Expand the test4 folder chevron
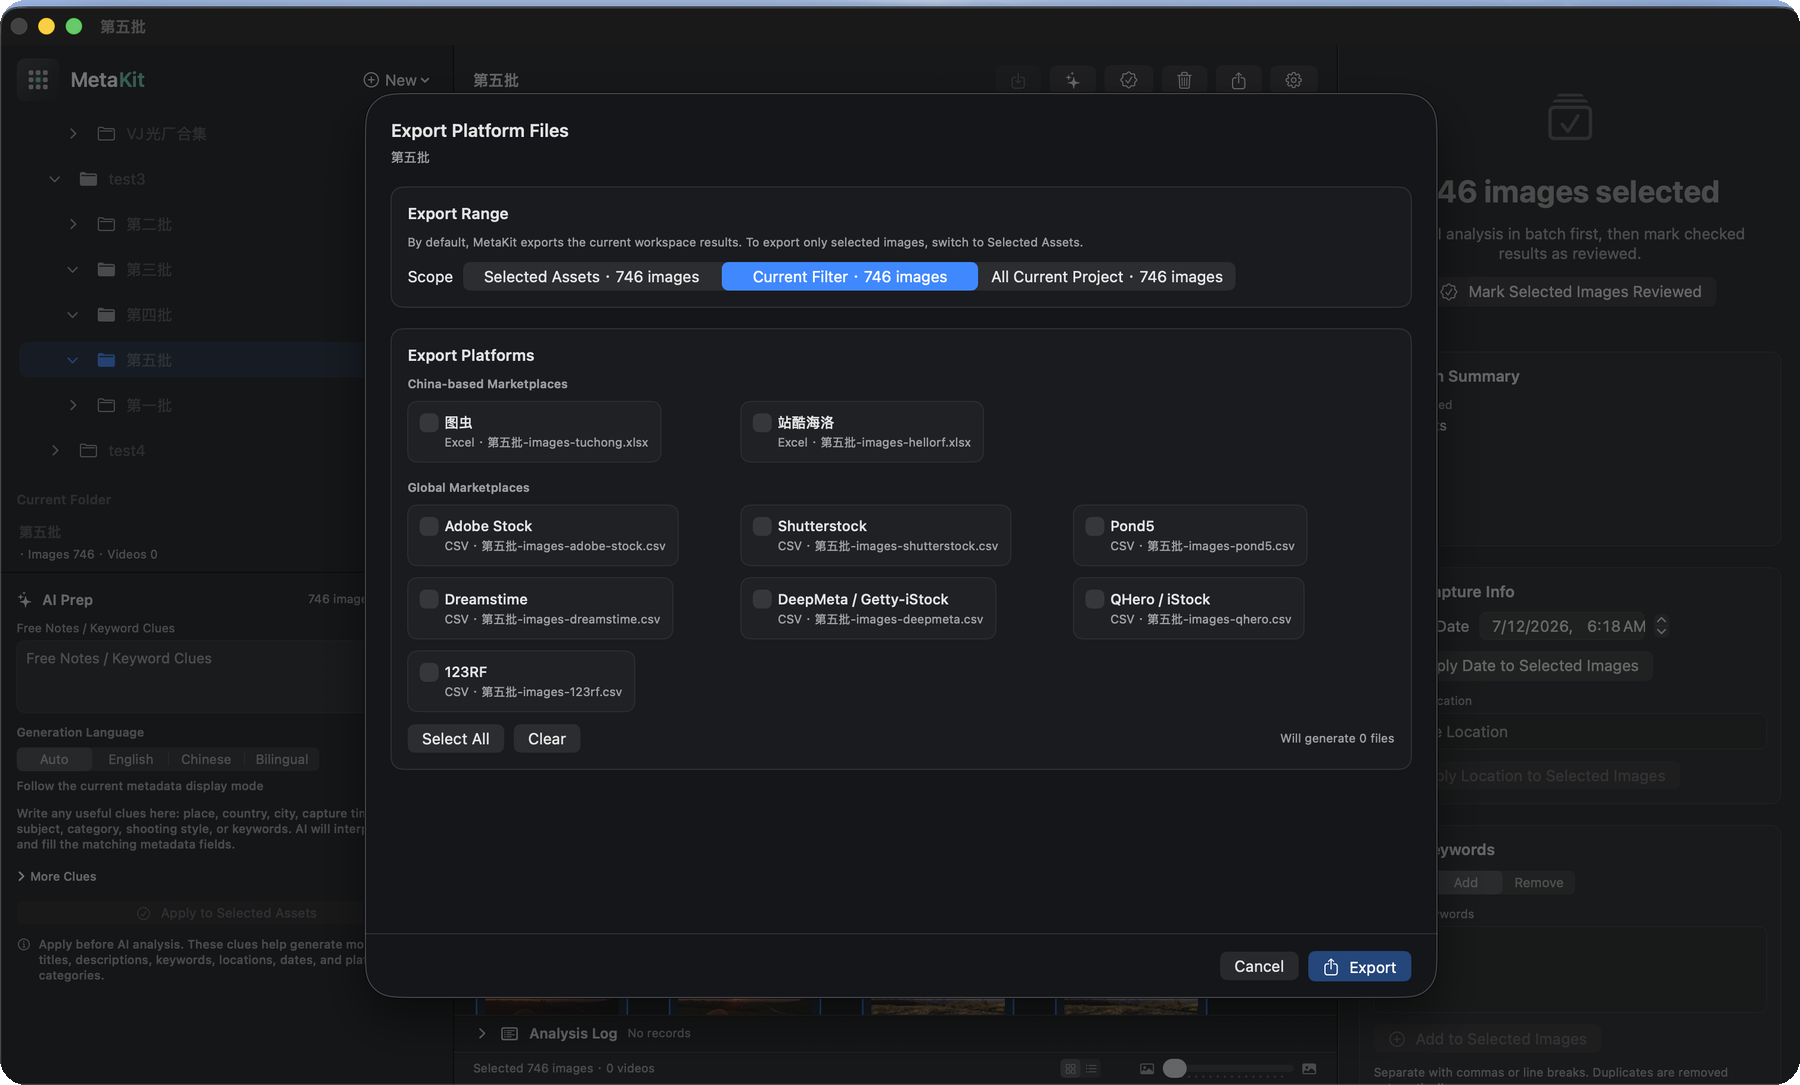Screen dimensions: 1800x1085 [55, 450]
